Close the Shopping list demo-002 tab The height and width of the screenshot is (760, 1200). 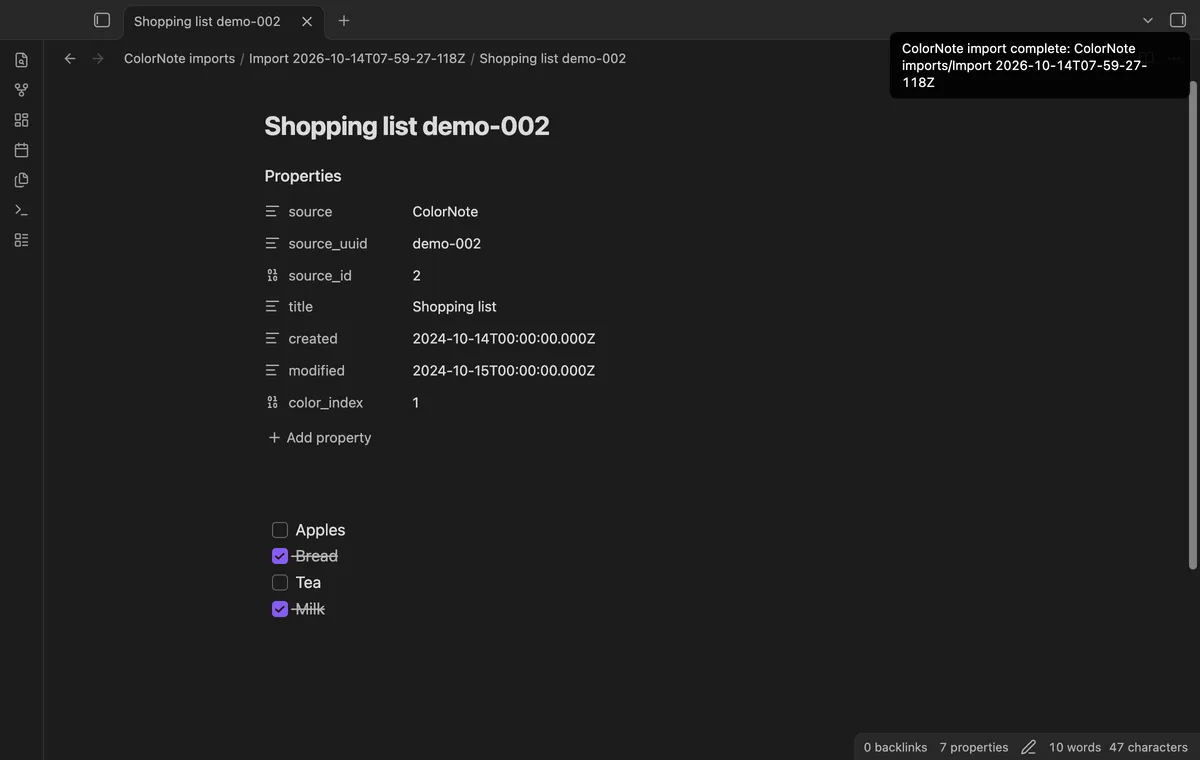pos(307,21)
